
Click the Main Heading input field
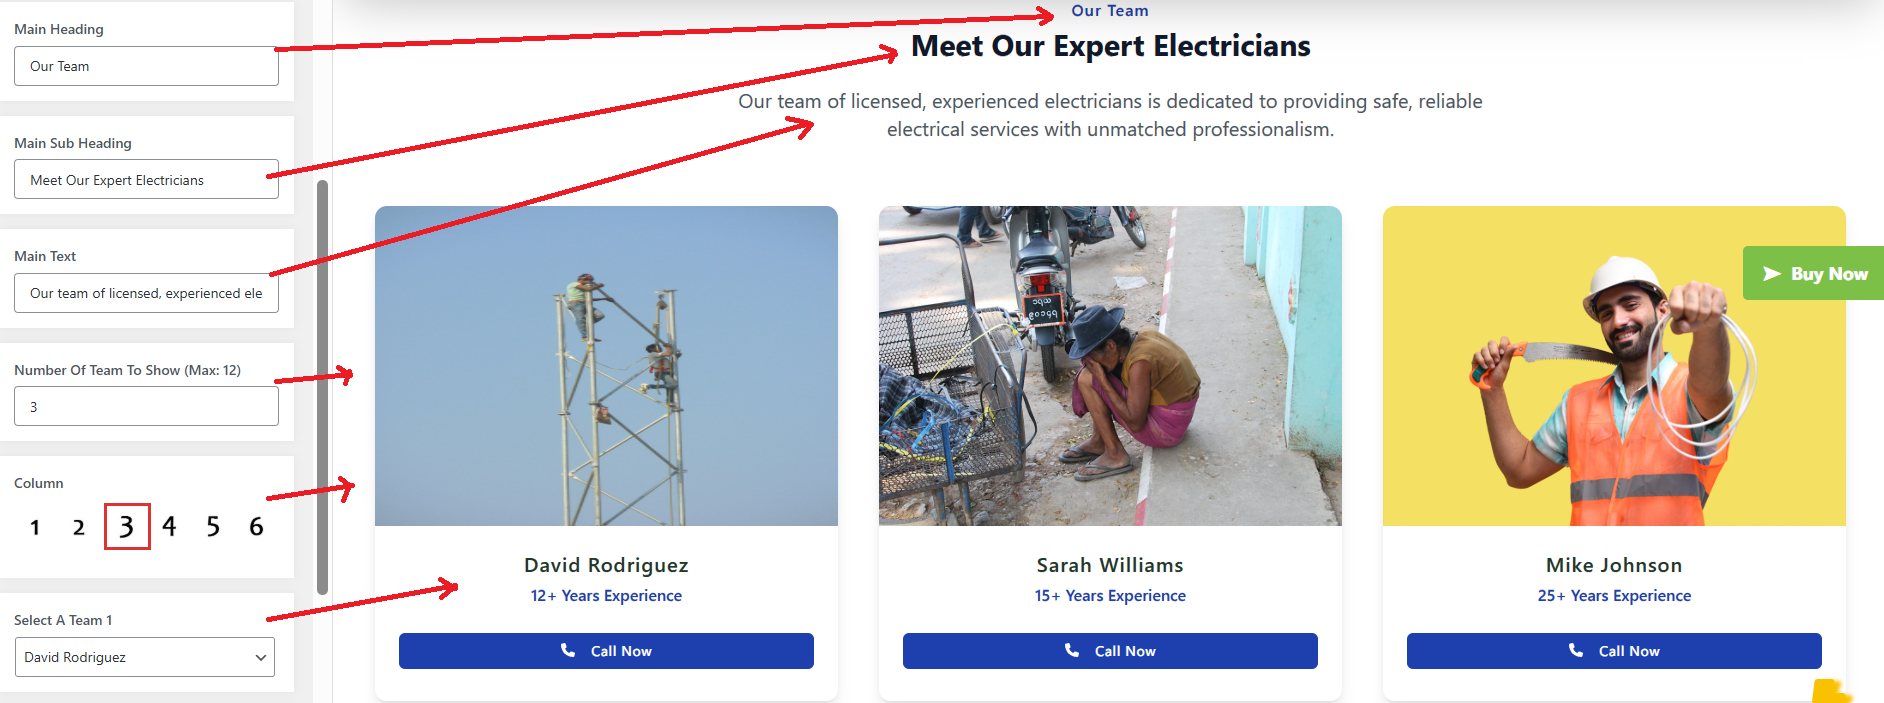point(146,66)
